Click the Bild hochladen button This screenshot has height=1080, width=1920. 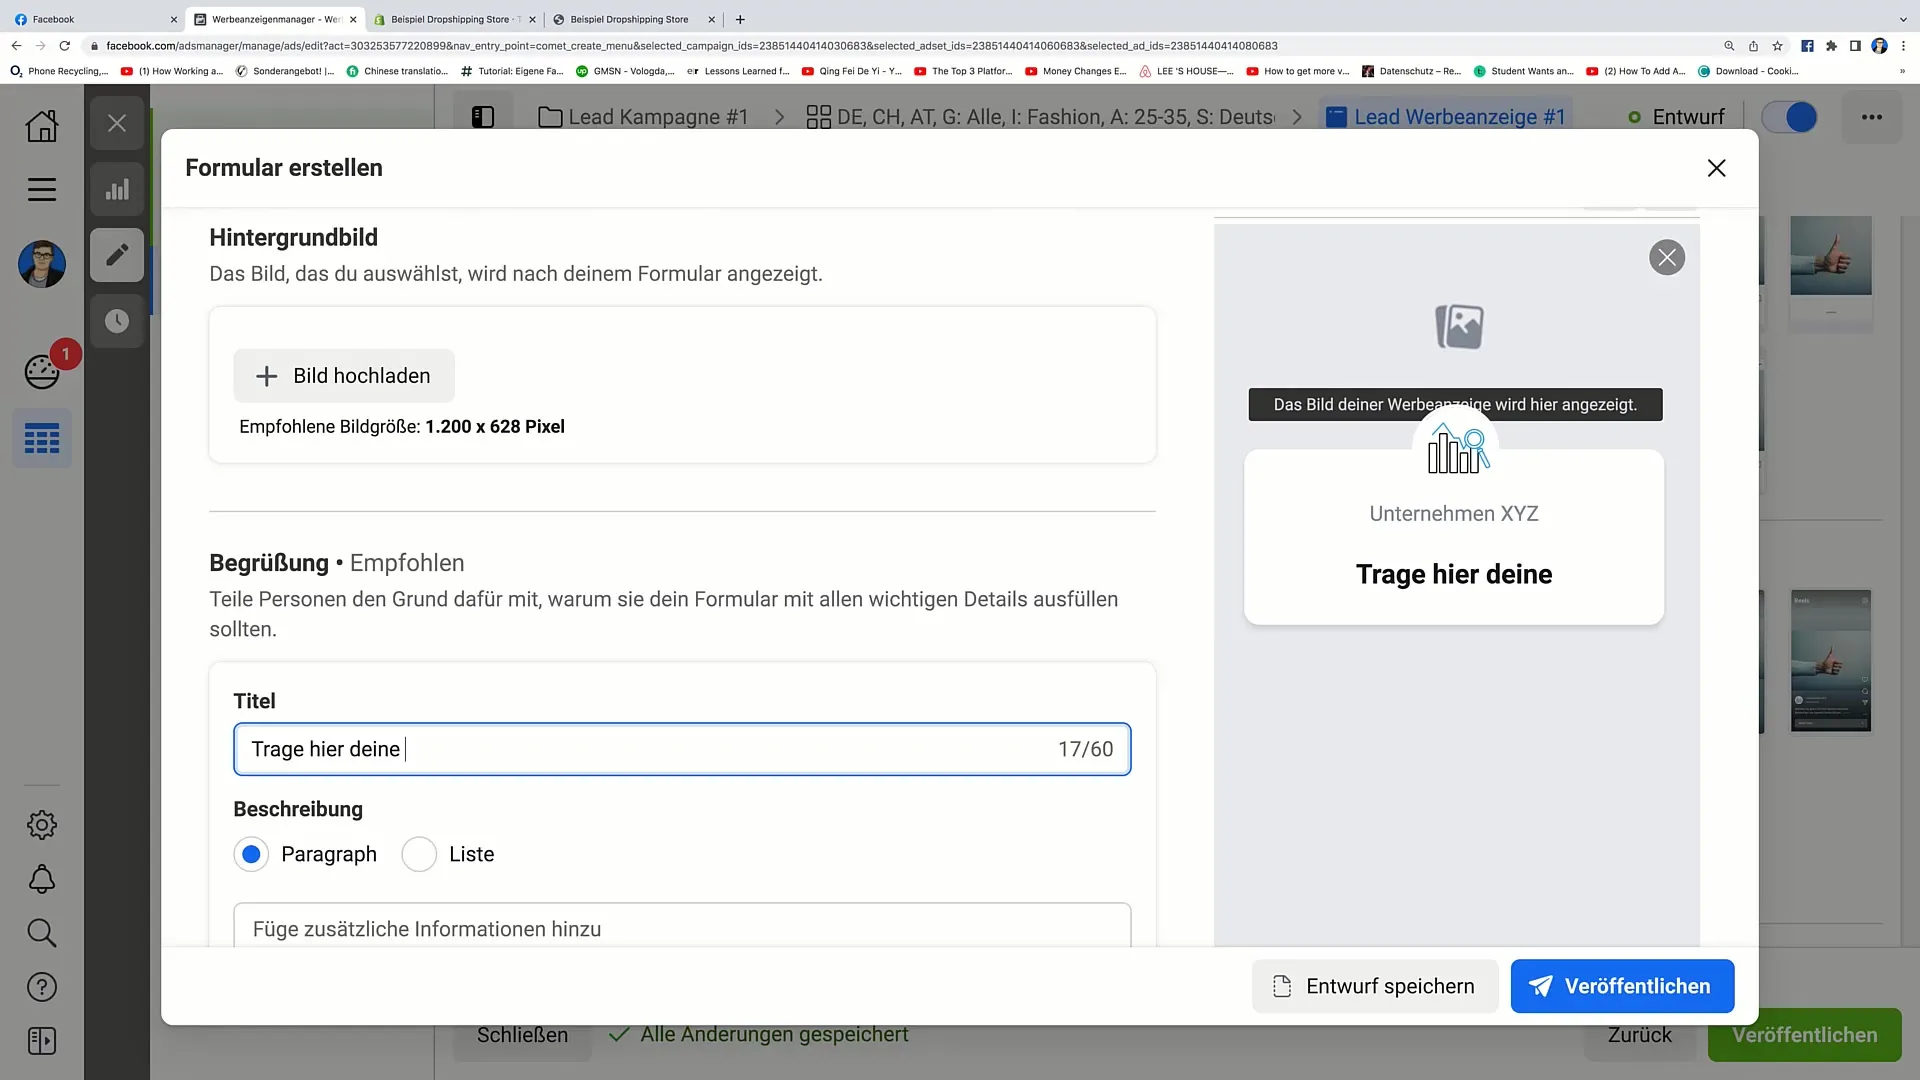click(344, 376)
